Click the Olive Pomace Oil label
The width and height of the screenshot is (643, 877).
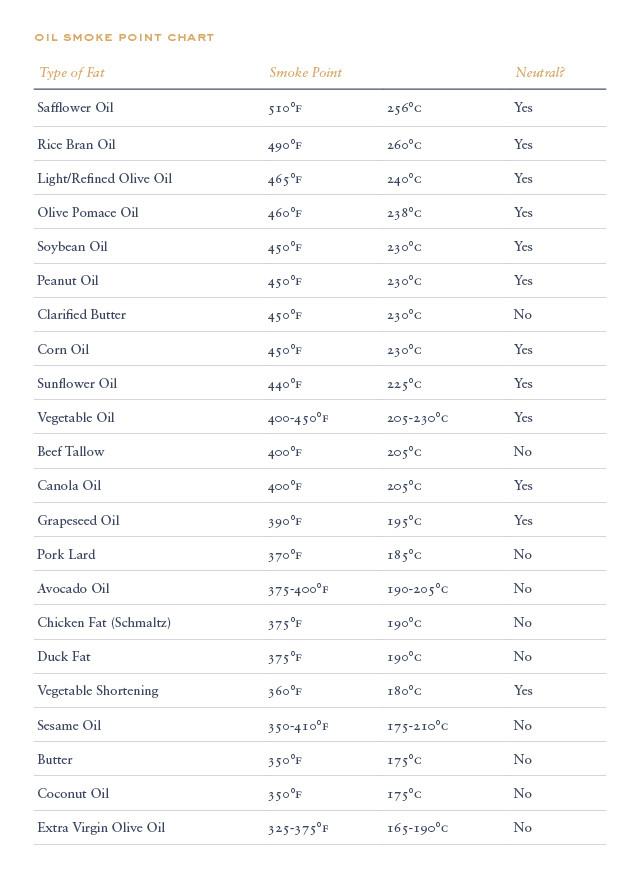(x=87, y=213)
